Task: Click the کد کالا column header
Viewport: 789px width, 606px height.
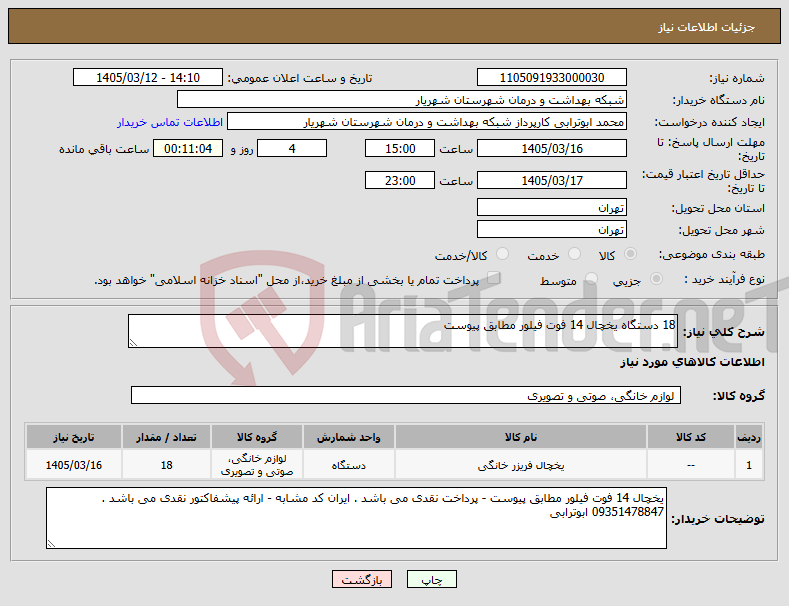Action: pyautogui.click(x=690, y=437)
